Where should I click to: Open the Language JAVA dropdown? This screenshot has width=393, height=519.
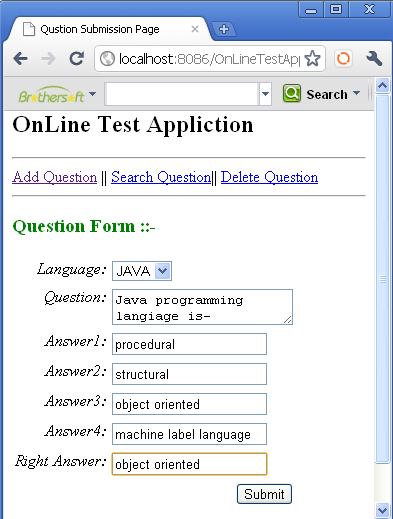(x=142, y=271)
